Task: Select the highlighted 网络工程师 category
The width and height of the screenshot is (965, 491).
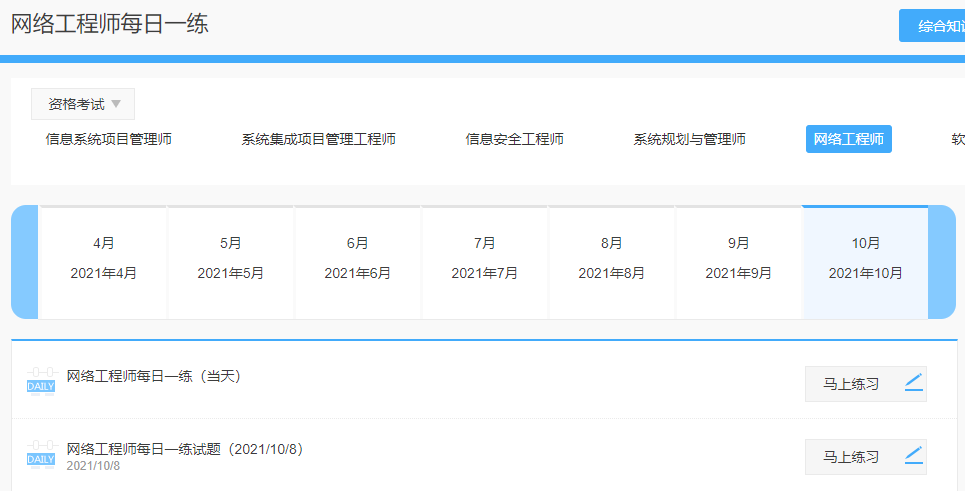Action: click(848, 139)
